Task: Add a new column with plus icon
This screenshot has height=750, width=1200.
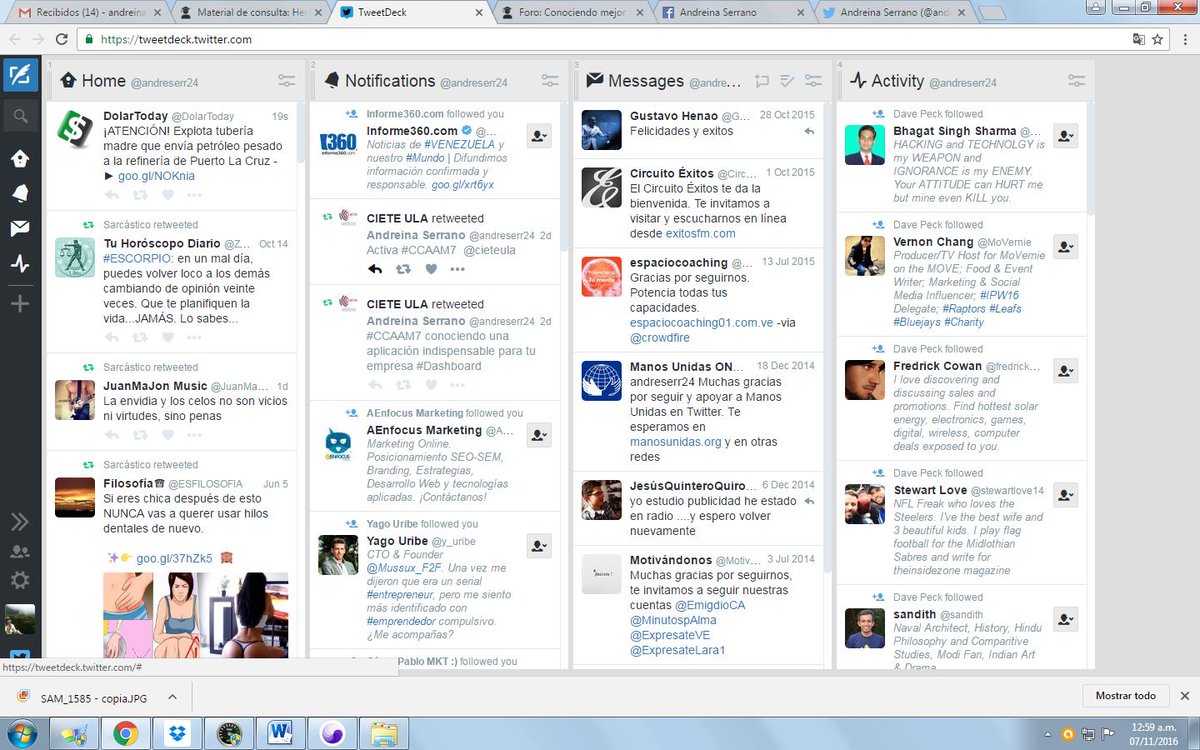Action: (x=20, y=303)
